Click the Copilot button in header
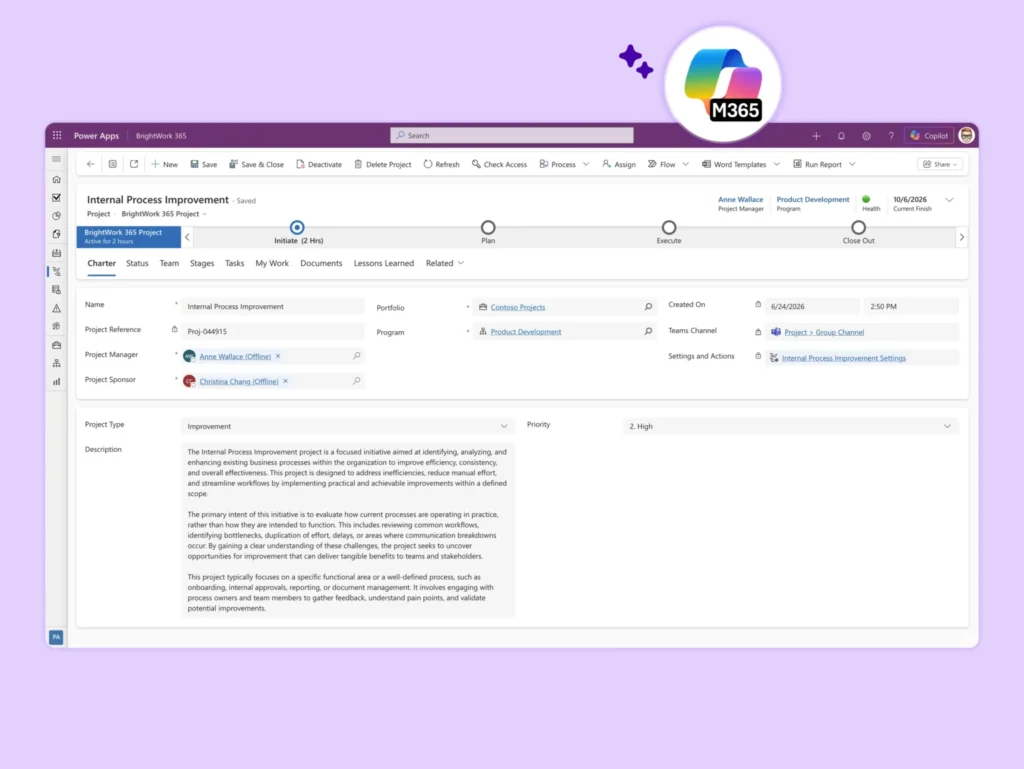The width and height of the screenshot is (1024, 769). point(929,136)
